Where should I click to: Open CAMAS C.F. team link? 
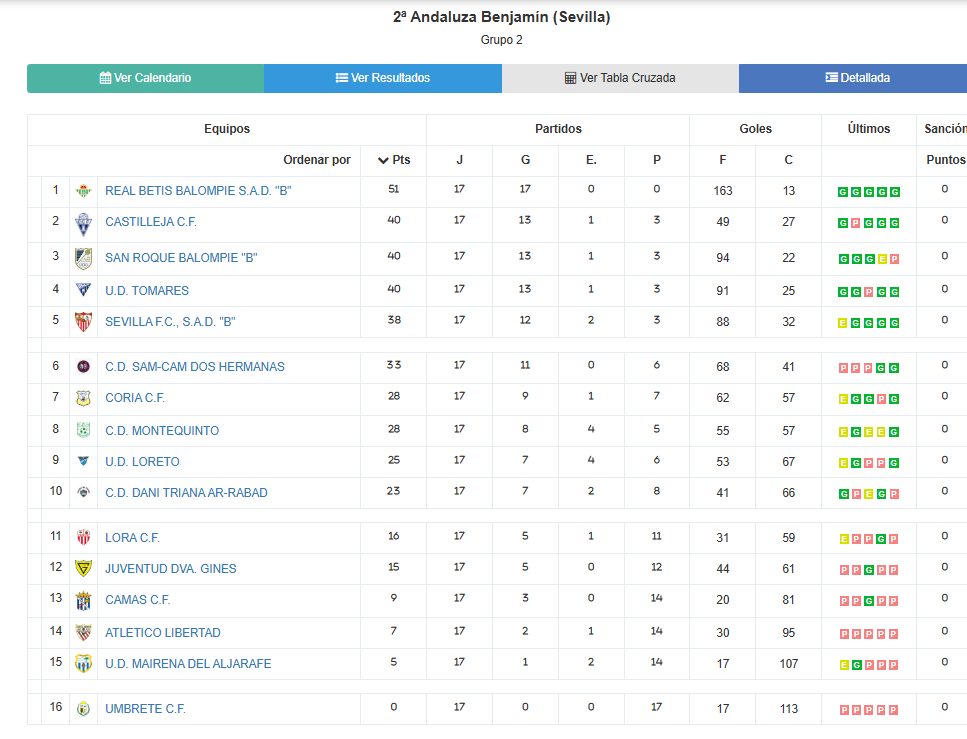(x=138, y=600)
